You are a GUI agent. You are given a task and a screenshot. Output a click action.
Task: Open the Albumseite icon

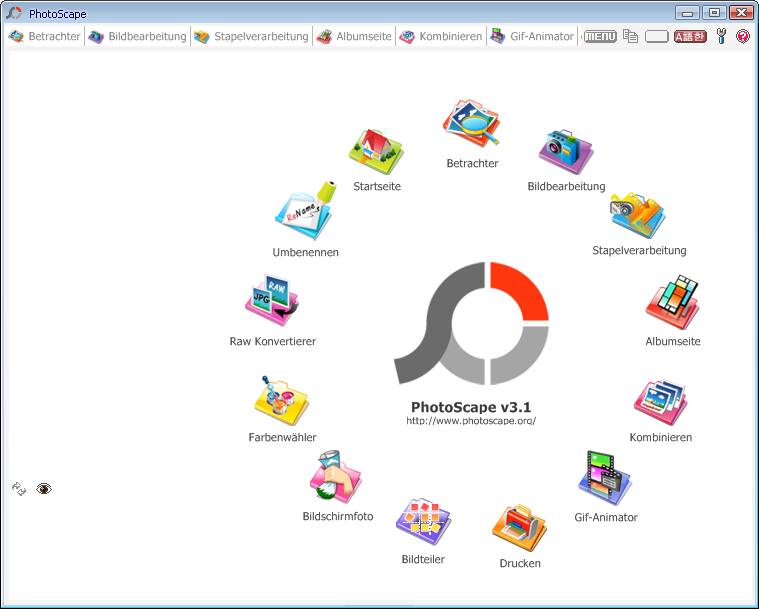click(673, 302)
